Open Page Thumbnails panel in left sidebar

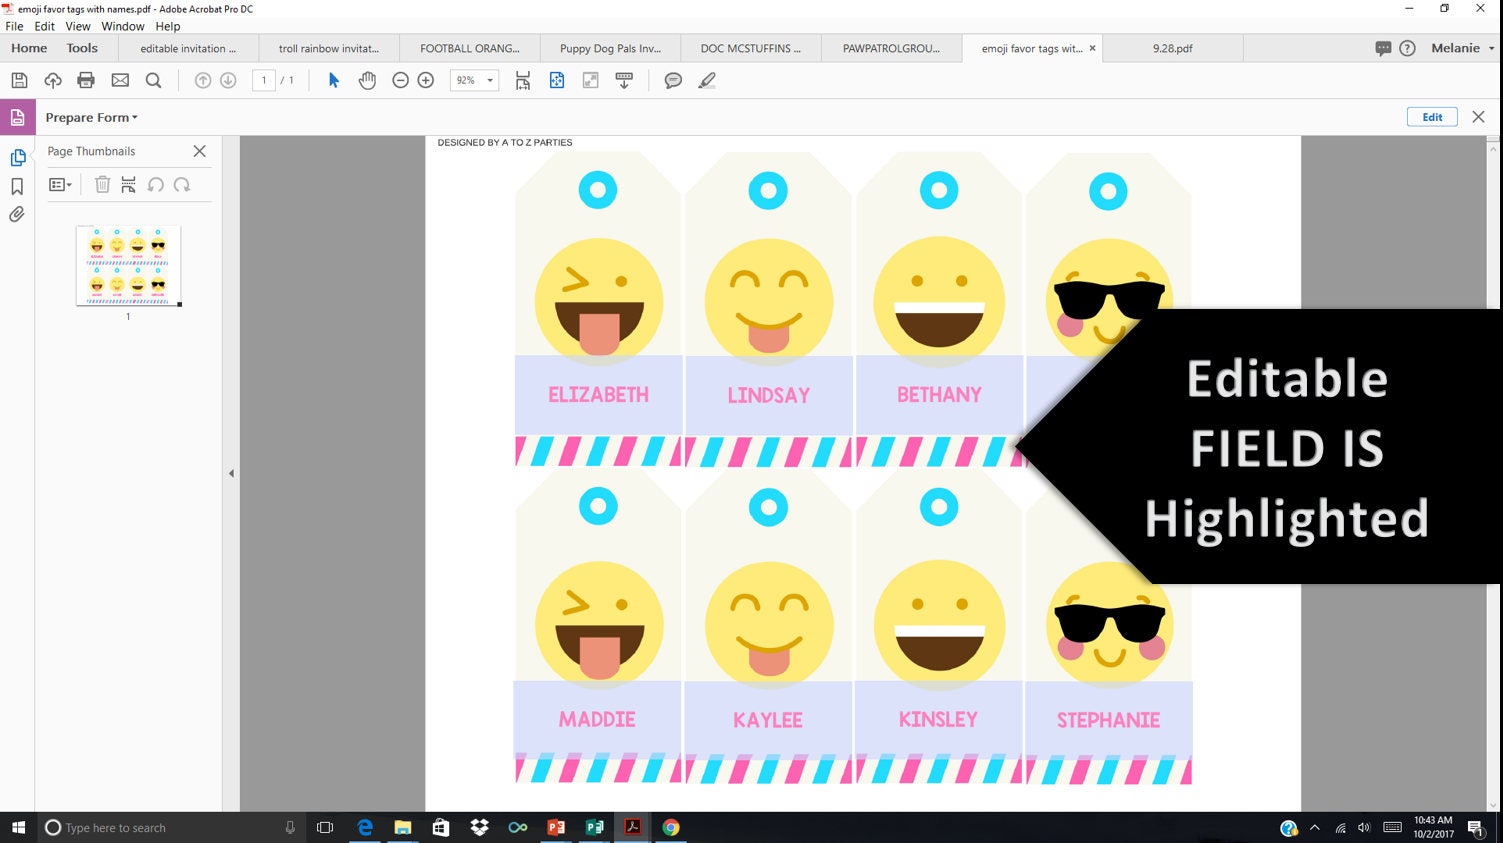tap(17, 155)
